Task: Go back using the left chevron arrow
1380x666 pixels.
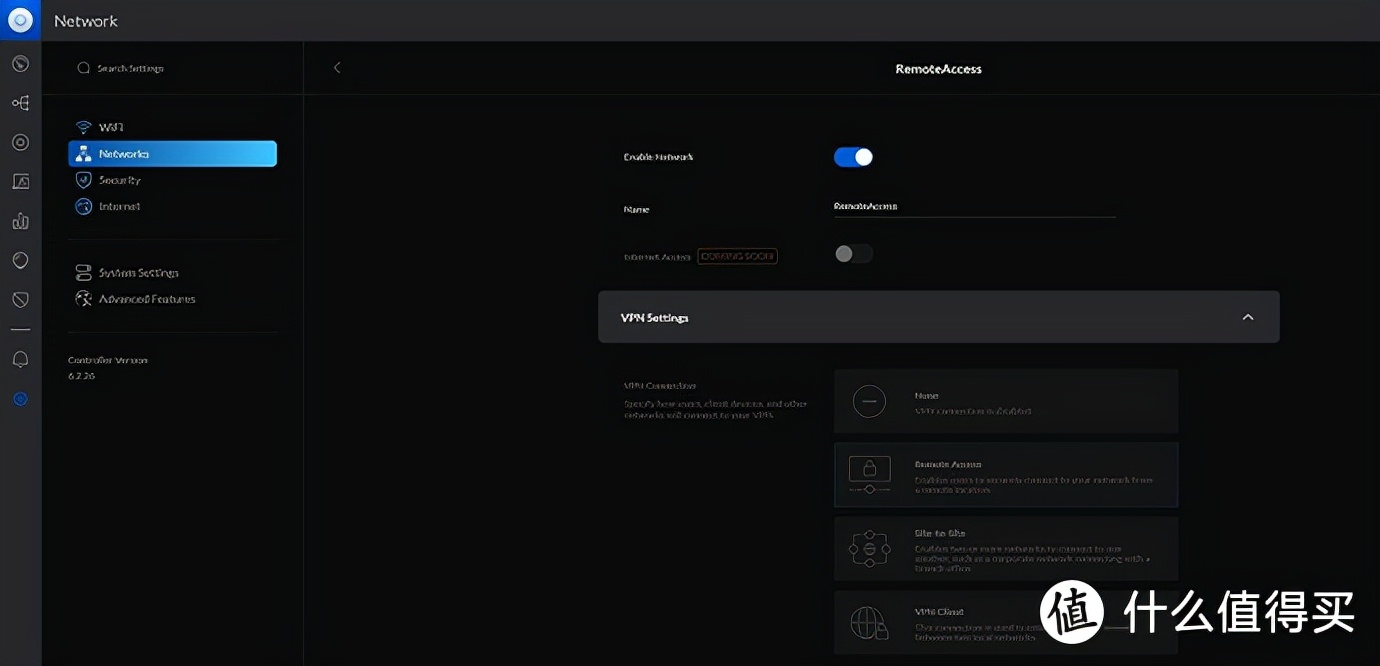Action: point(337,68)
